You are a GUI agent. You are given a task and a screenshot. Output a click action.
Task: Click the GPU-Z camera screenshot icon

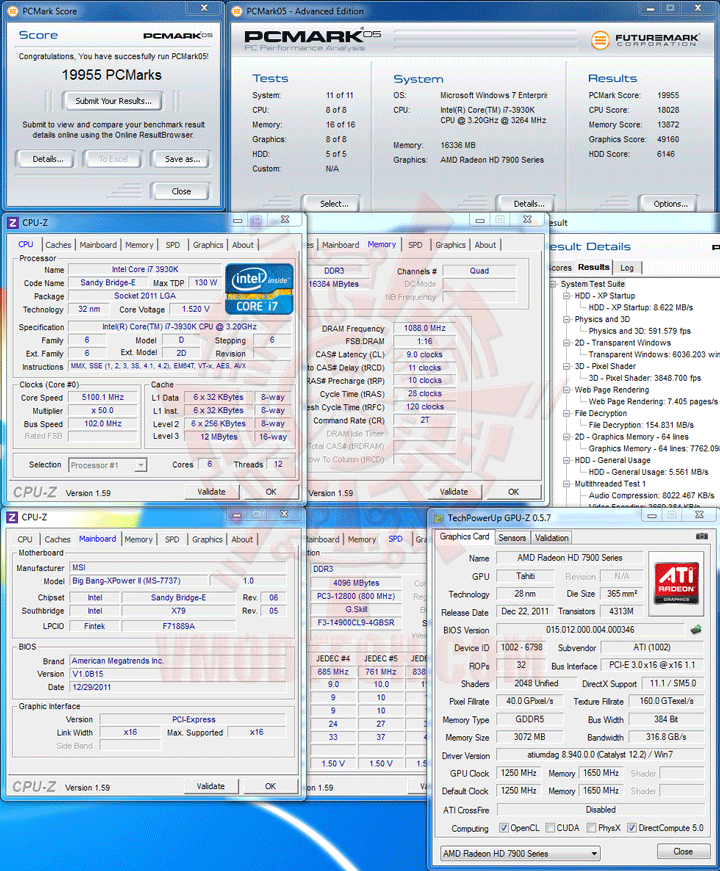(702, 536)
